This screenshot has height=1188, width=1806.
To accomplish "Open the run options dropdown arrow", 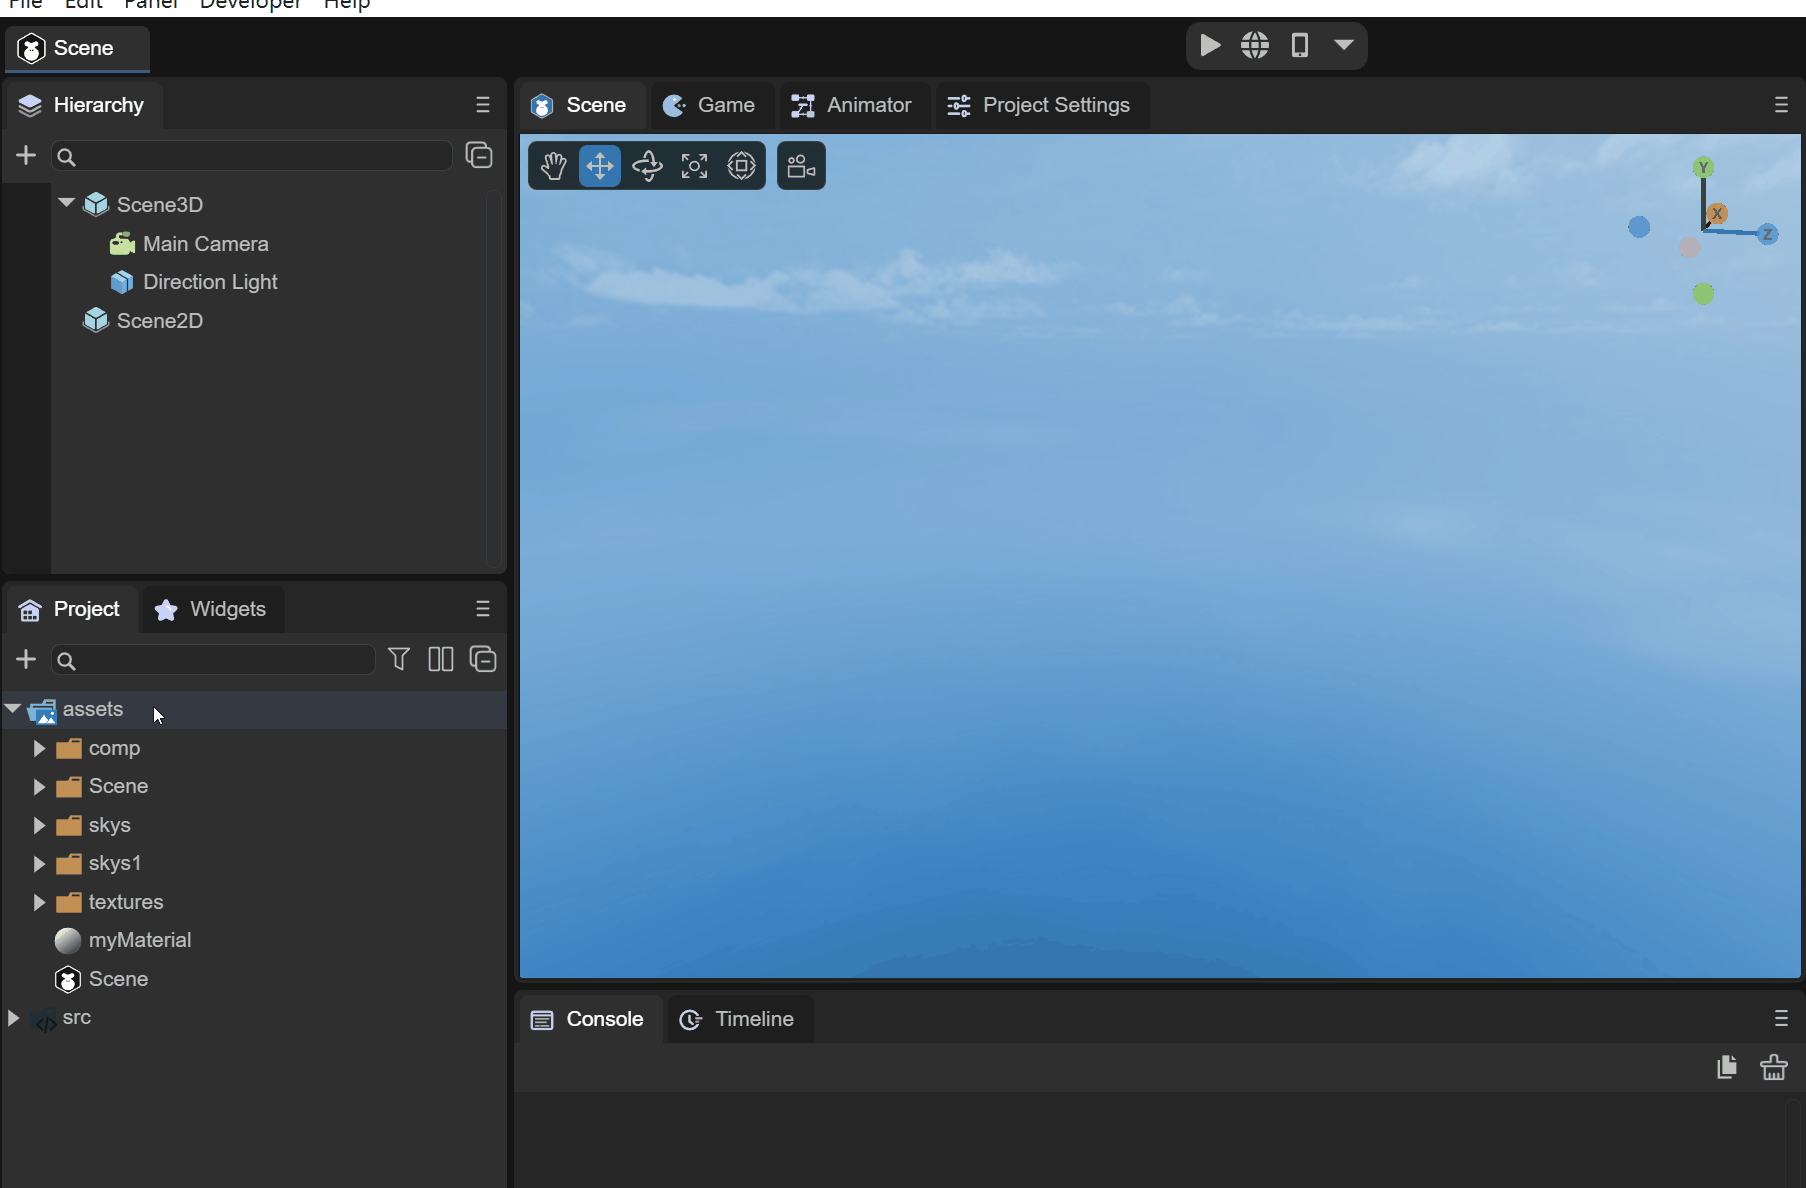I will [x=1344, y=45].
